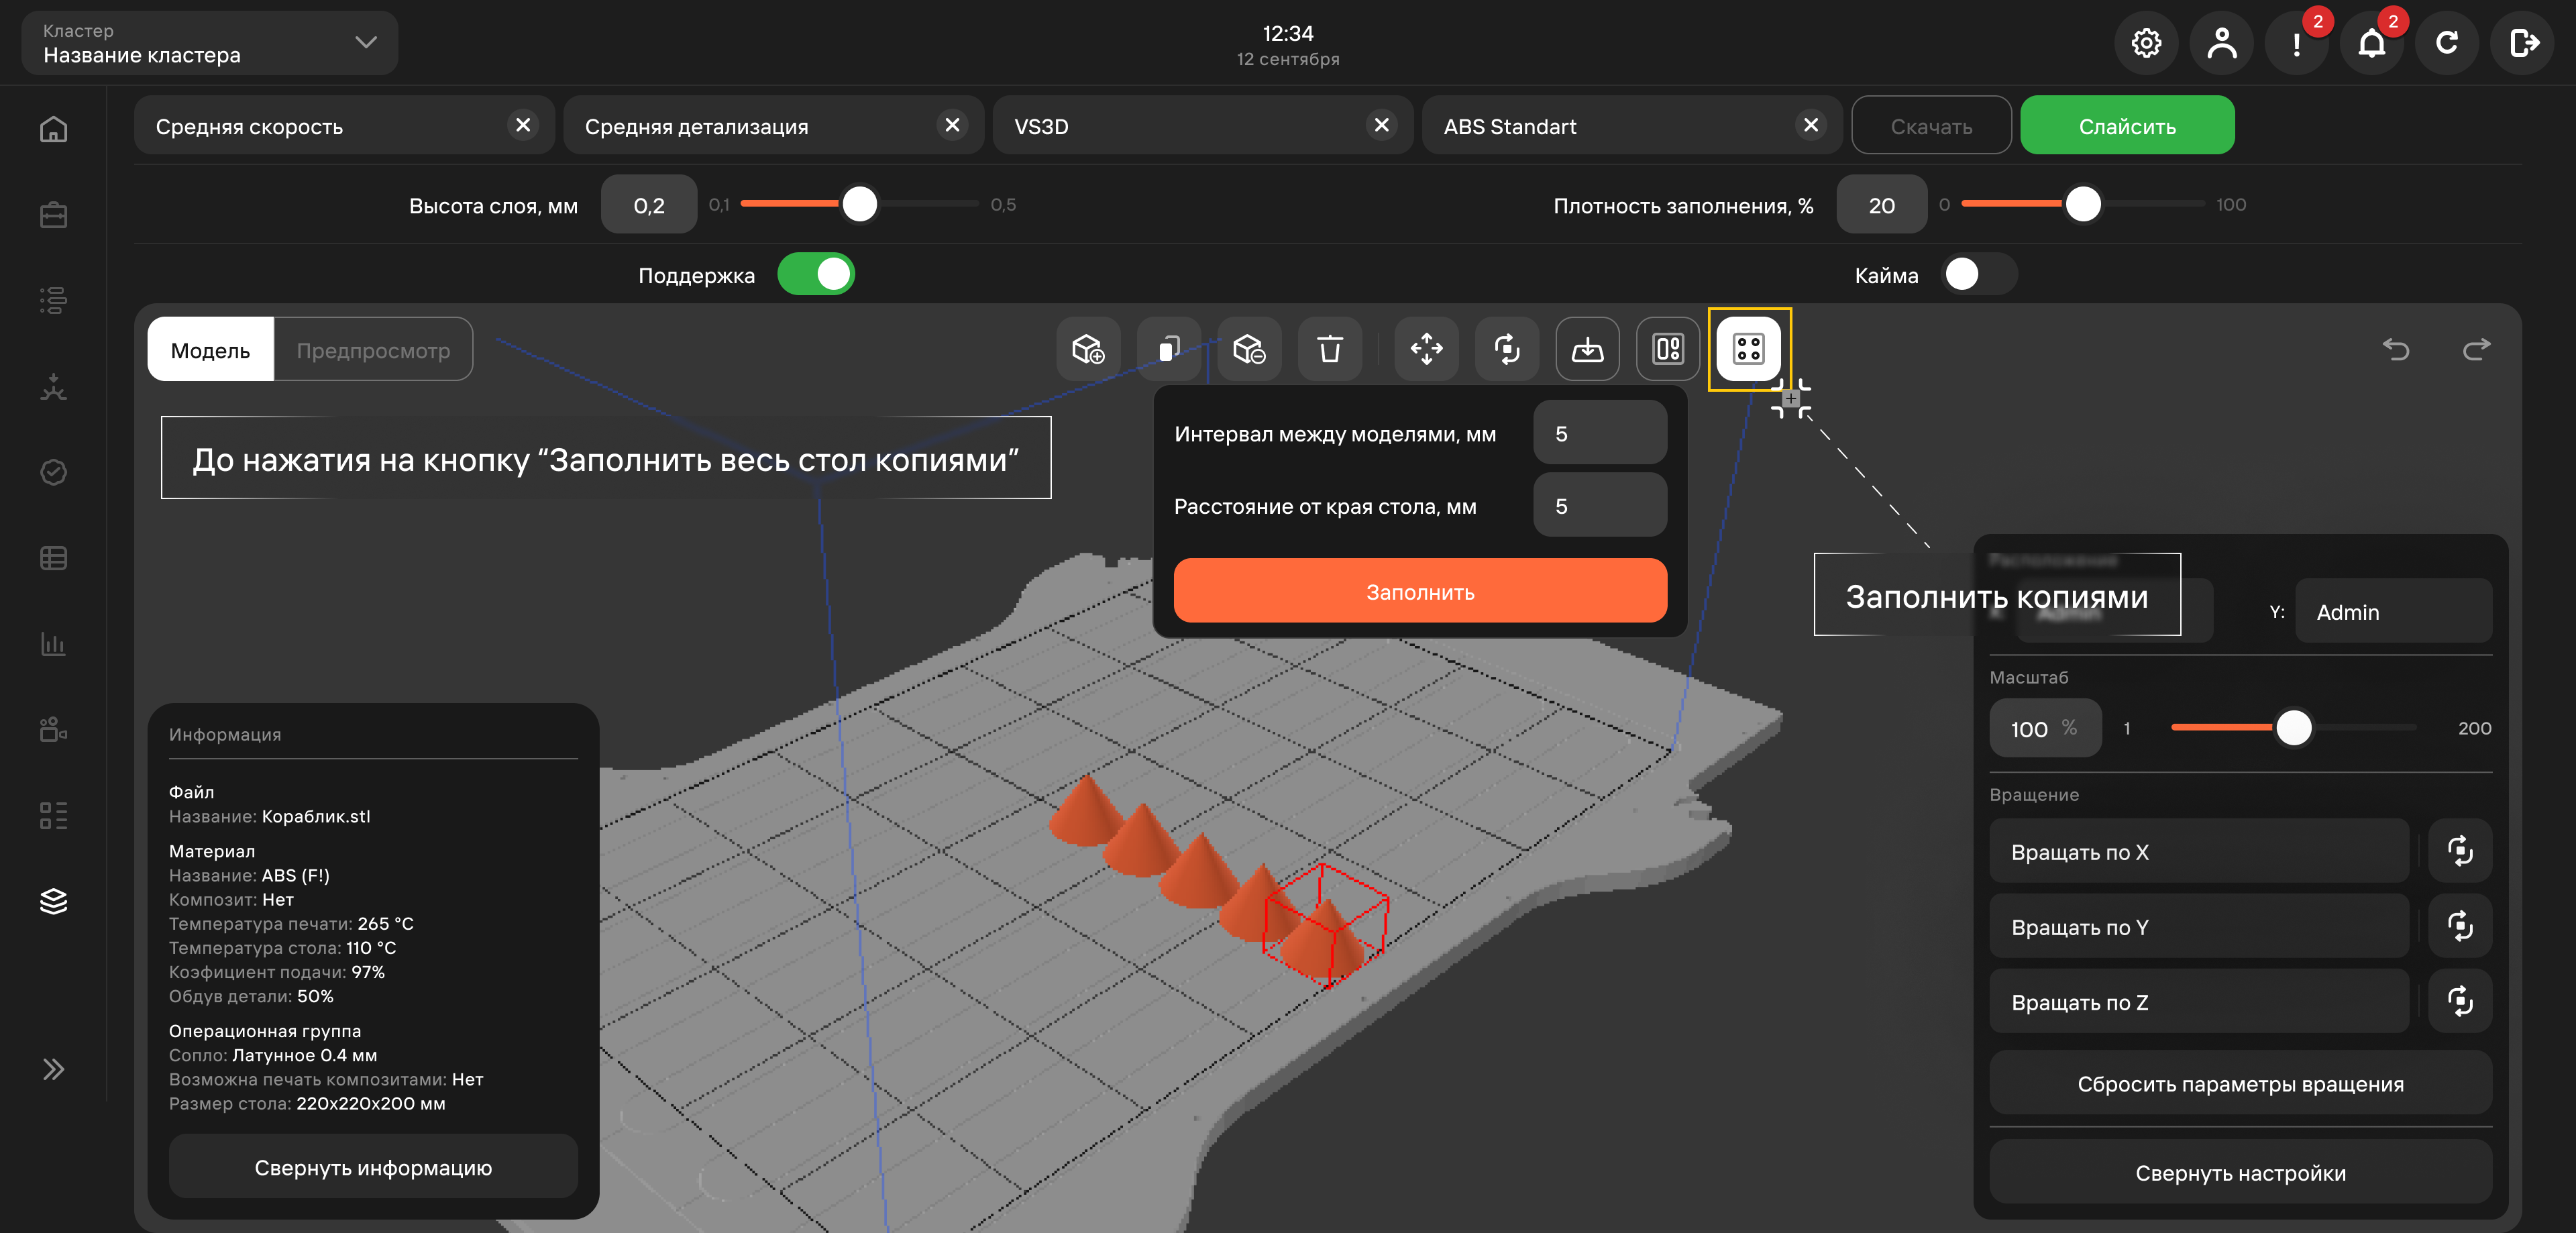Click the logout icon
The height and width of the screenshot is (1233, 2576).
[x=2522, y=43]
